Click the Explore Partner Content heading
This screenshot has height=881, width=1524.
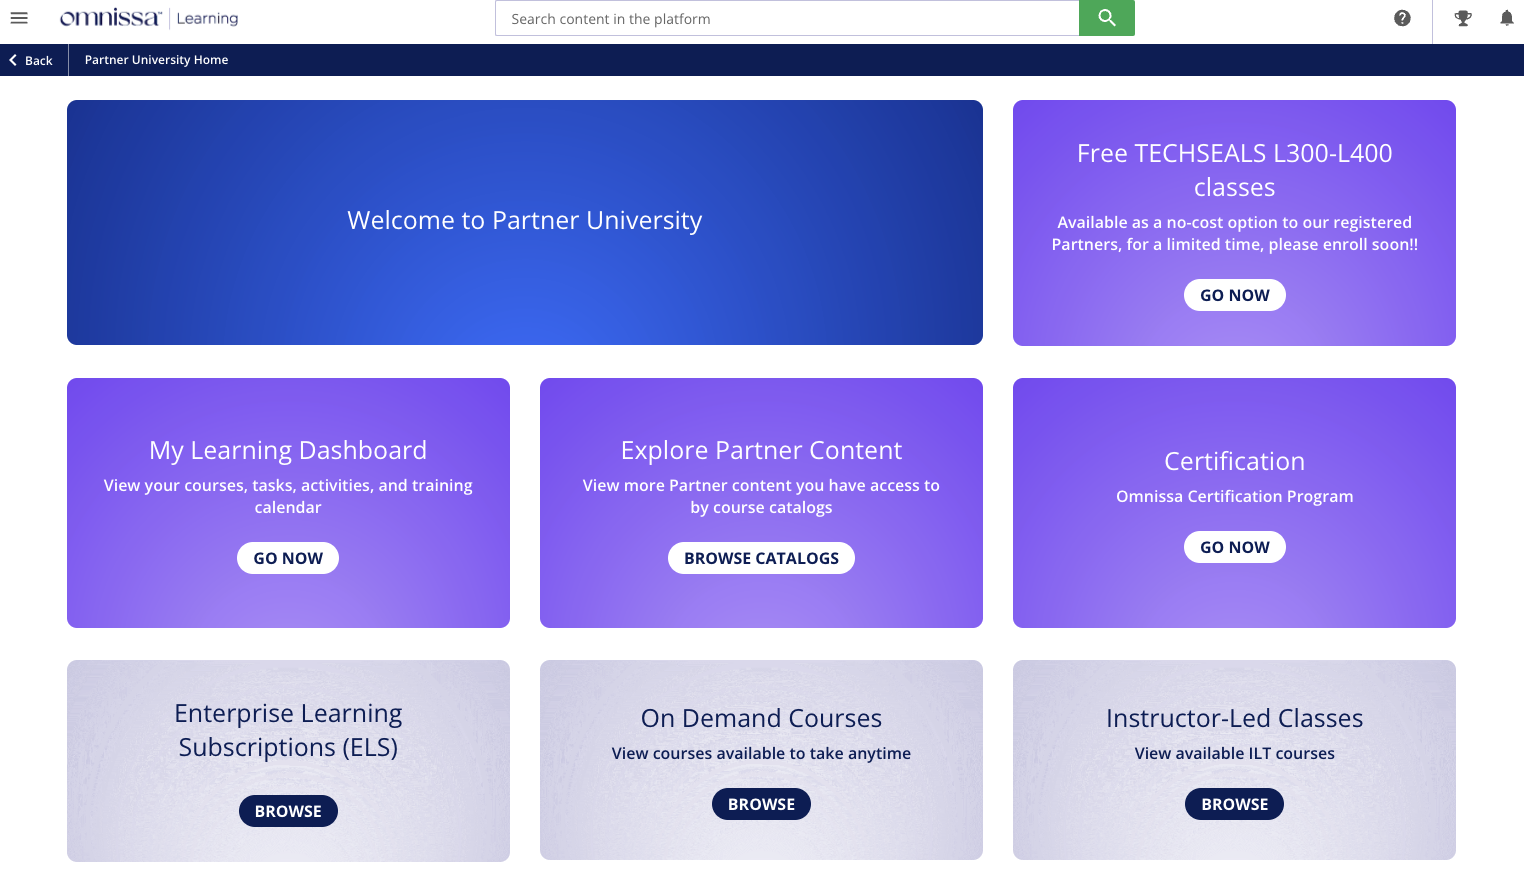click(761, 450)
